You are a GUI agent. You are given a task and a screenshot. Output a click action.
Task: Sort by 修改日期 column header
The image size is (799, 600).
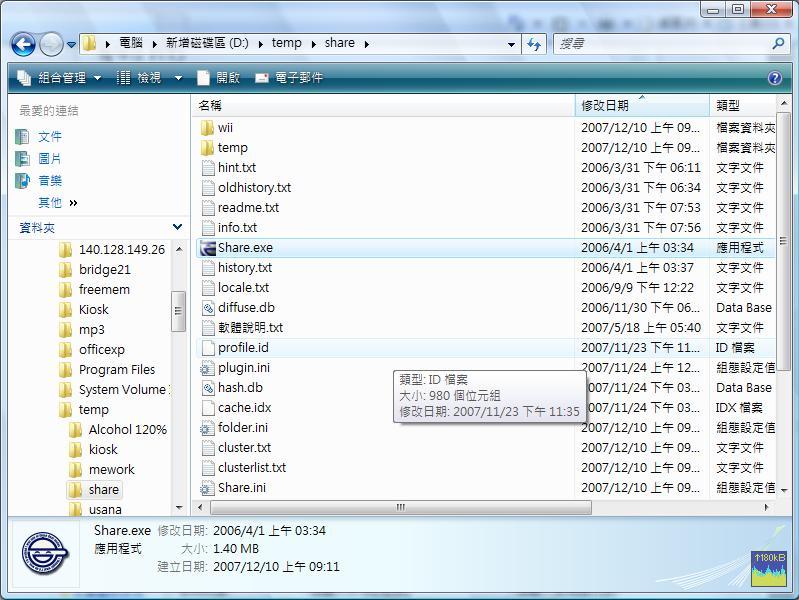642,105
